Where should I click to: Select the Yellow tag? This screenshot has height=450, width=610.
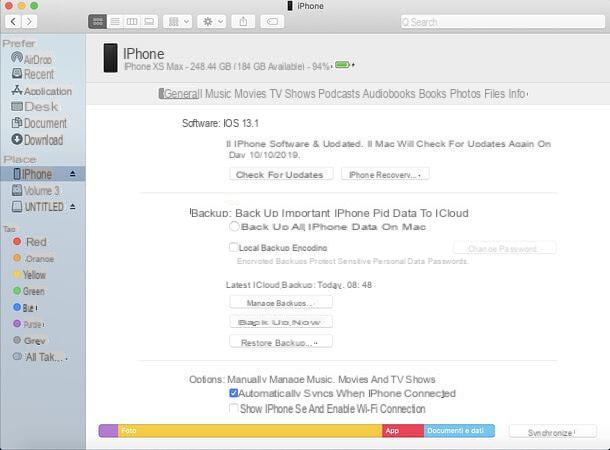point(30,275)
